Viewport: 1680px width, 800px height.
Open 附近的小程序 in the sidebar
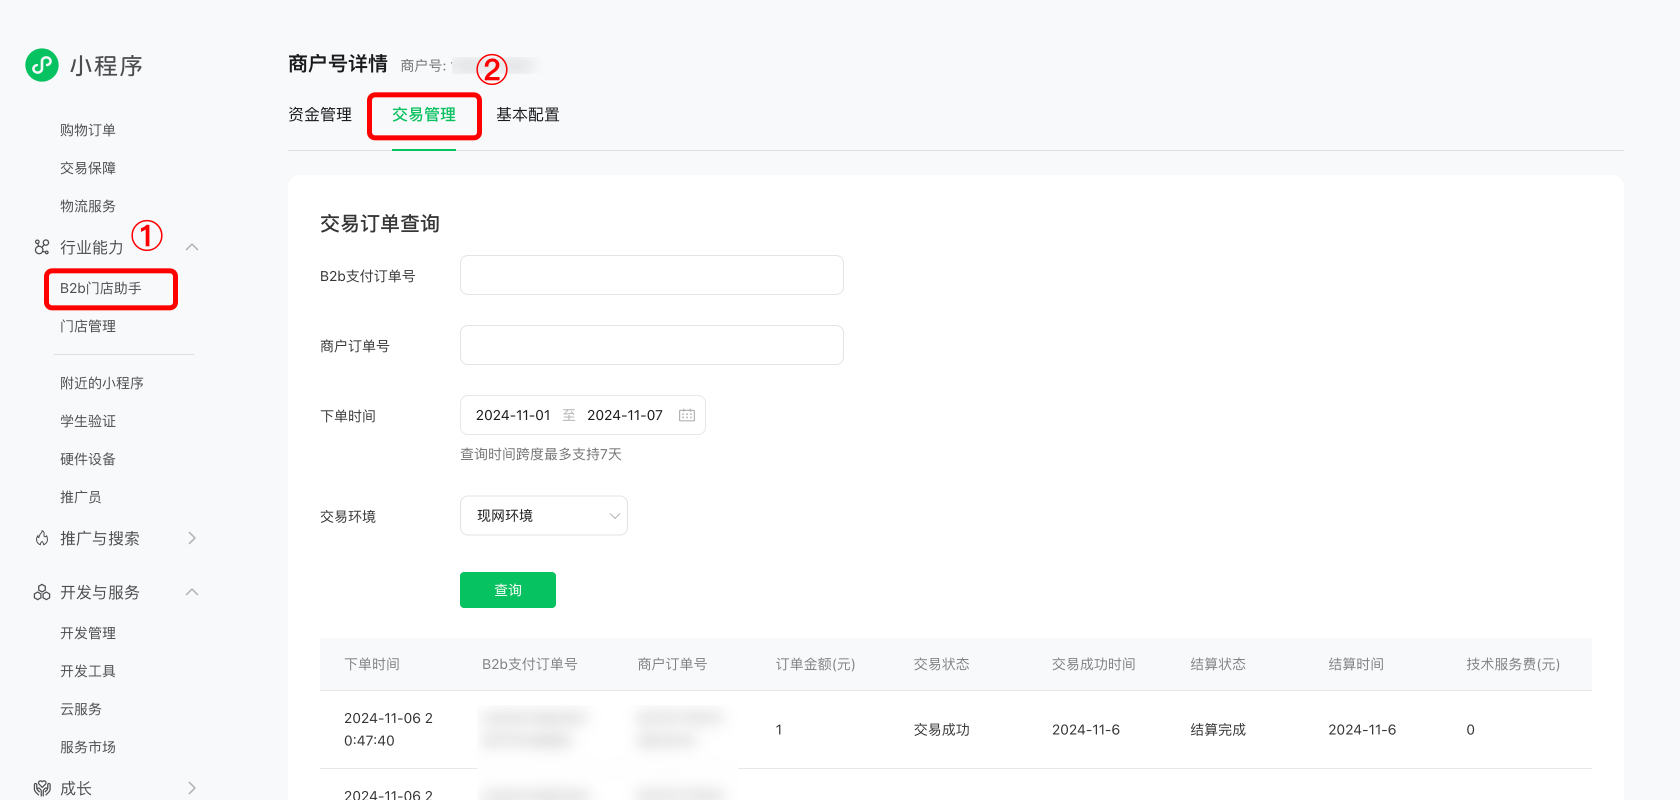pyautogui.click(x=102, y=383)
